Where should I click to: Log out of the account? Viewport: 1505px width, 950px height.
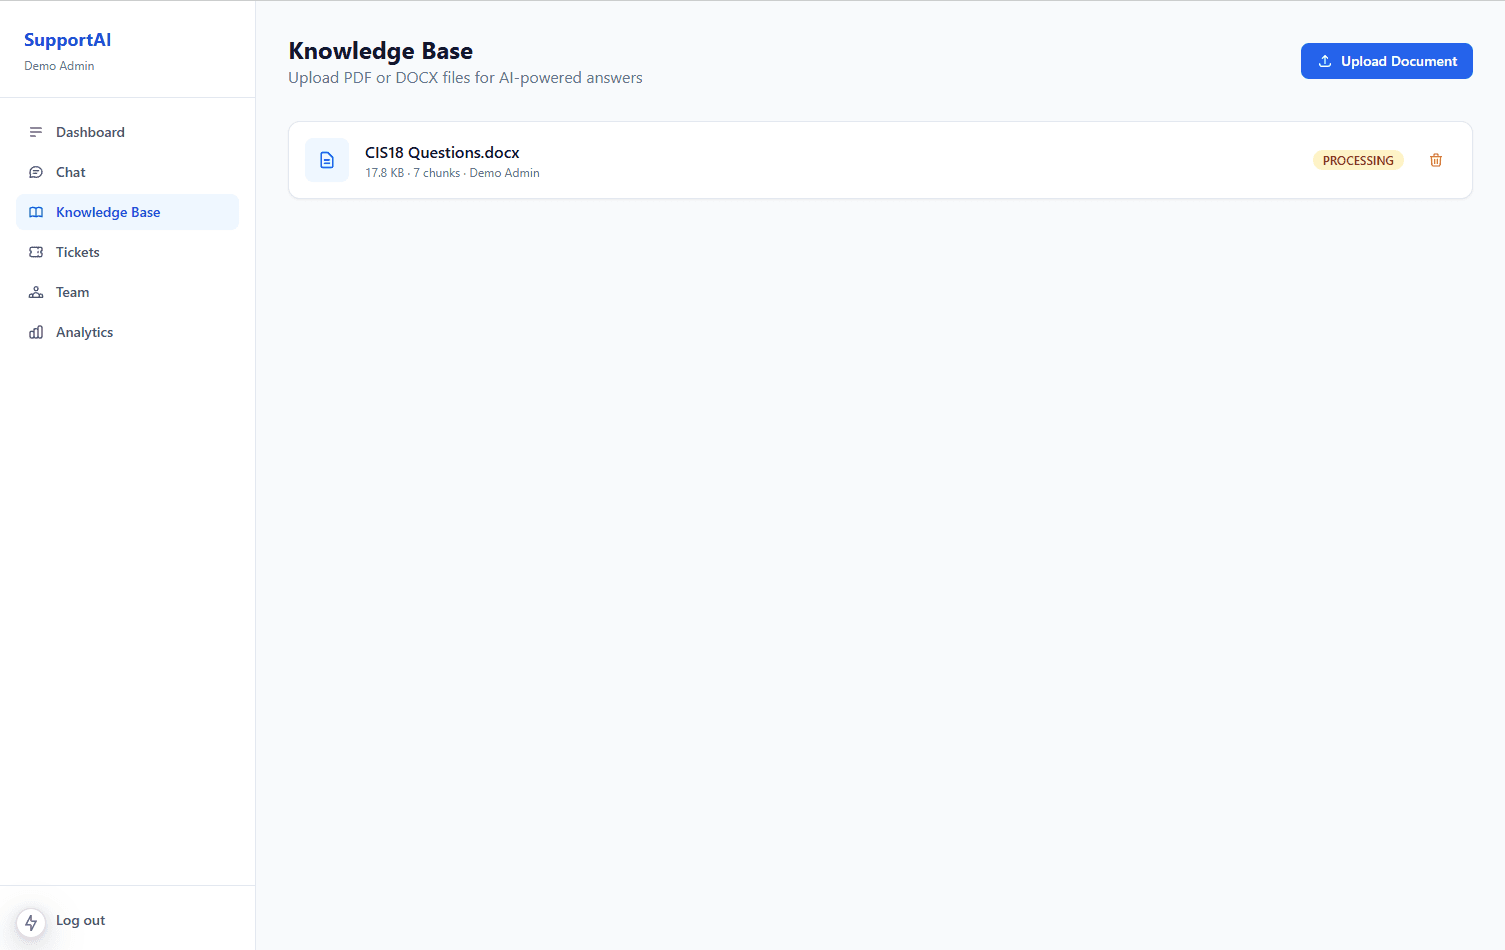(x=80, y=920)
